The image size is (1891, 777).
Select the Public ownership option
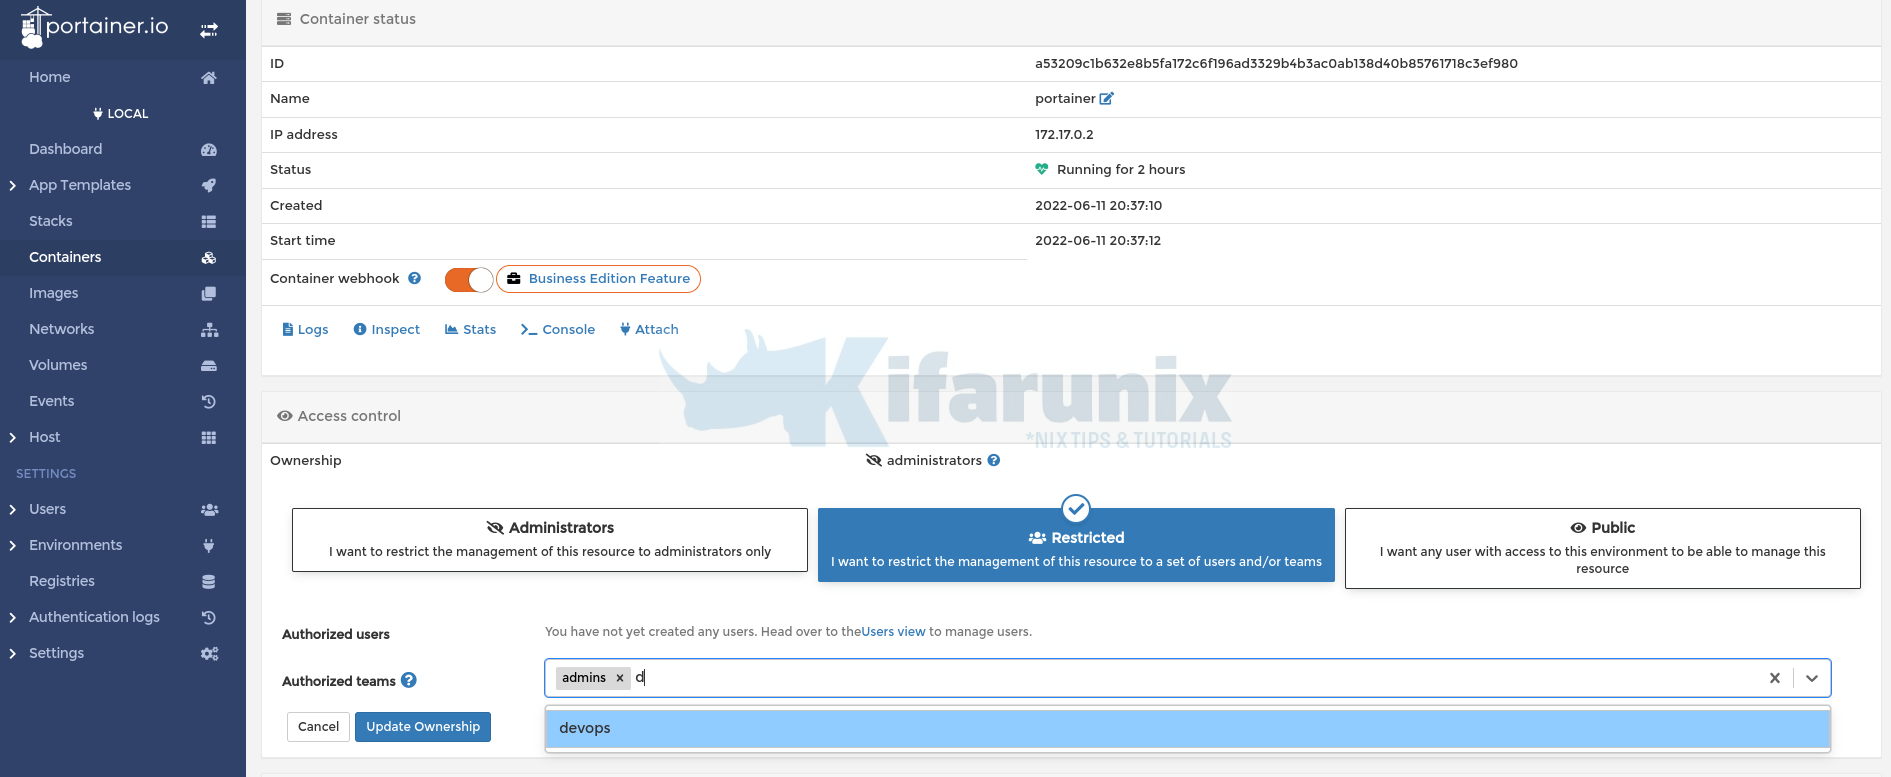click(1602, 548)
